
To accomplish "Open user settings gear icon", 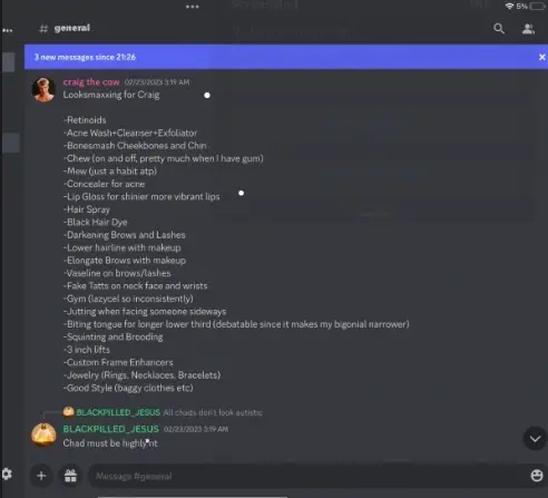I will pyautogui.click(x=7, y=474).
